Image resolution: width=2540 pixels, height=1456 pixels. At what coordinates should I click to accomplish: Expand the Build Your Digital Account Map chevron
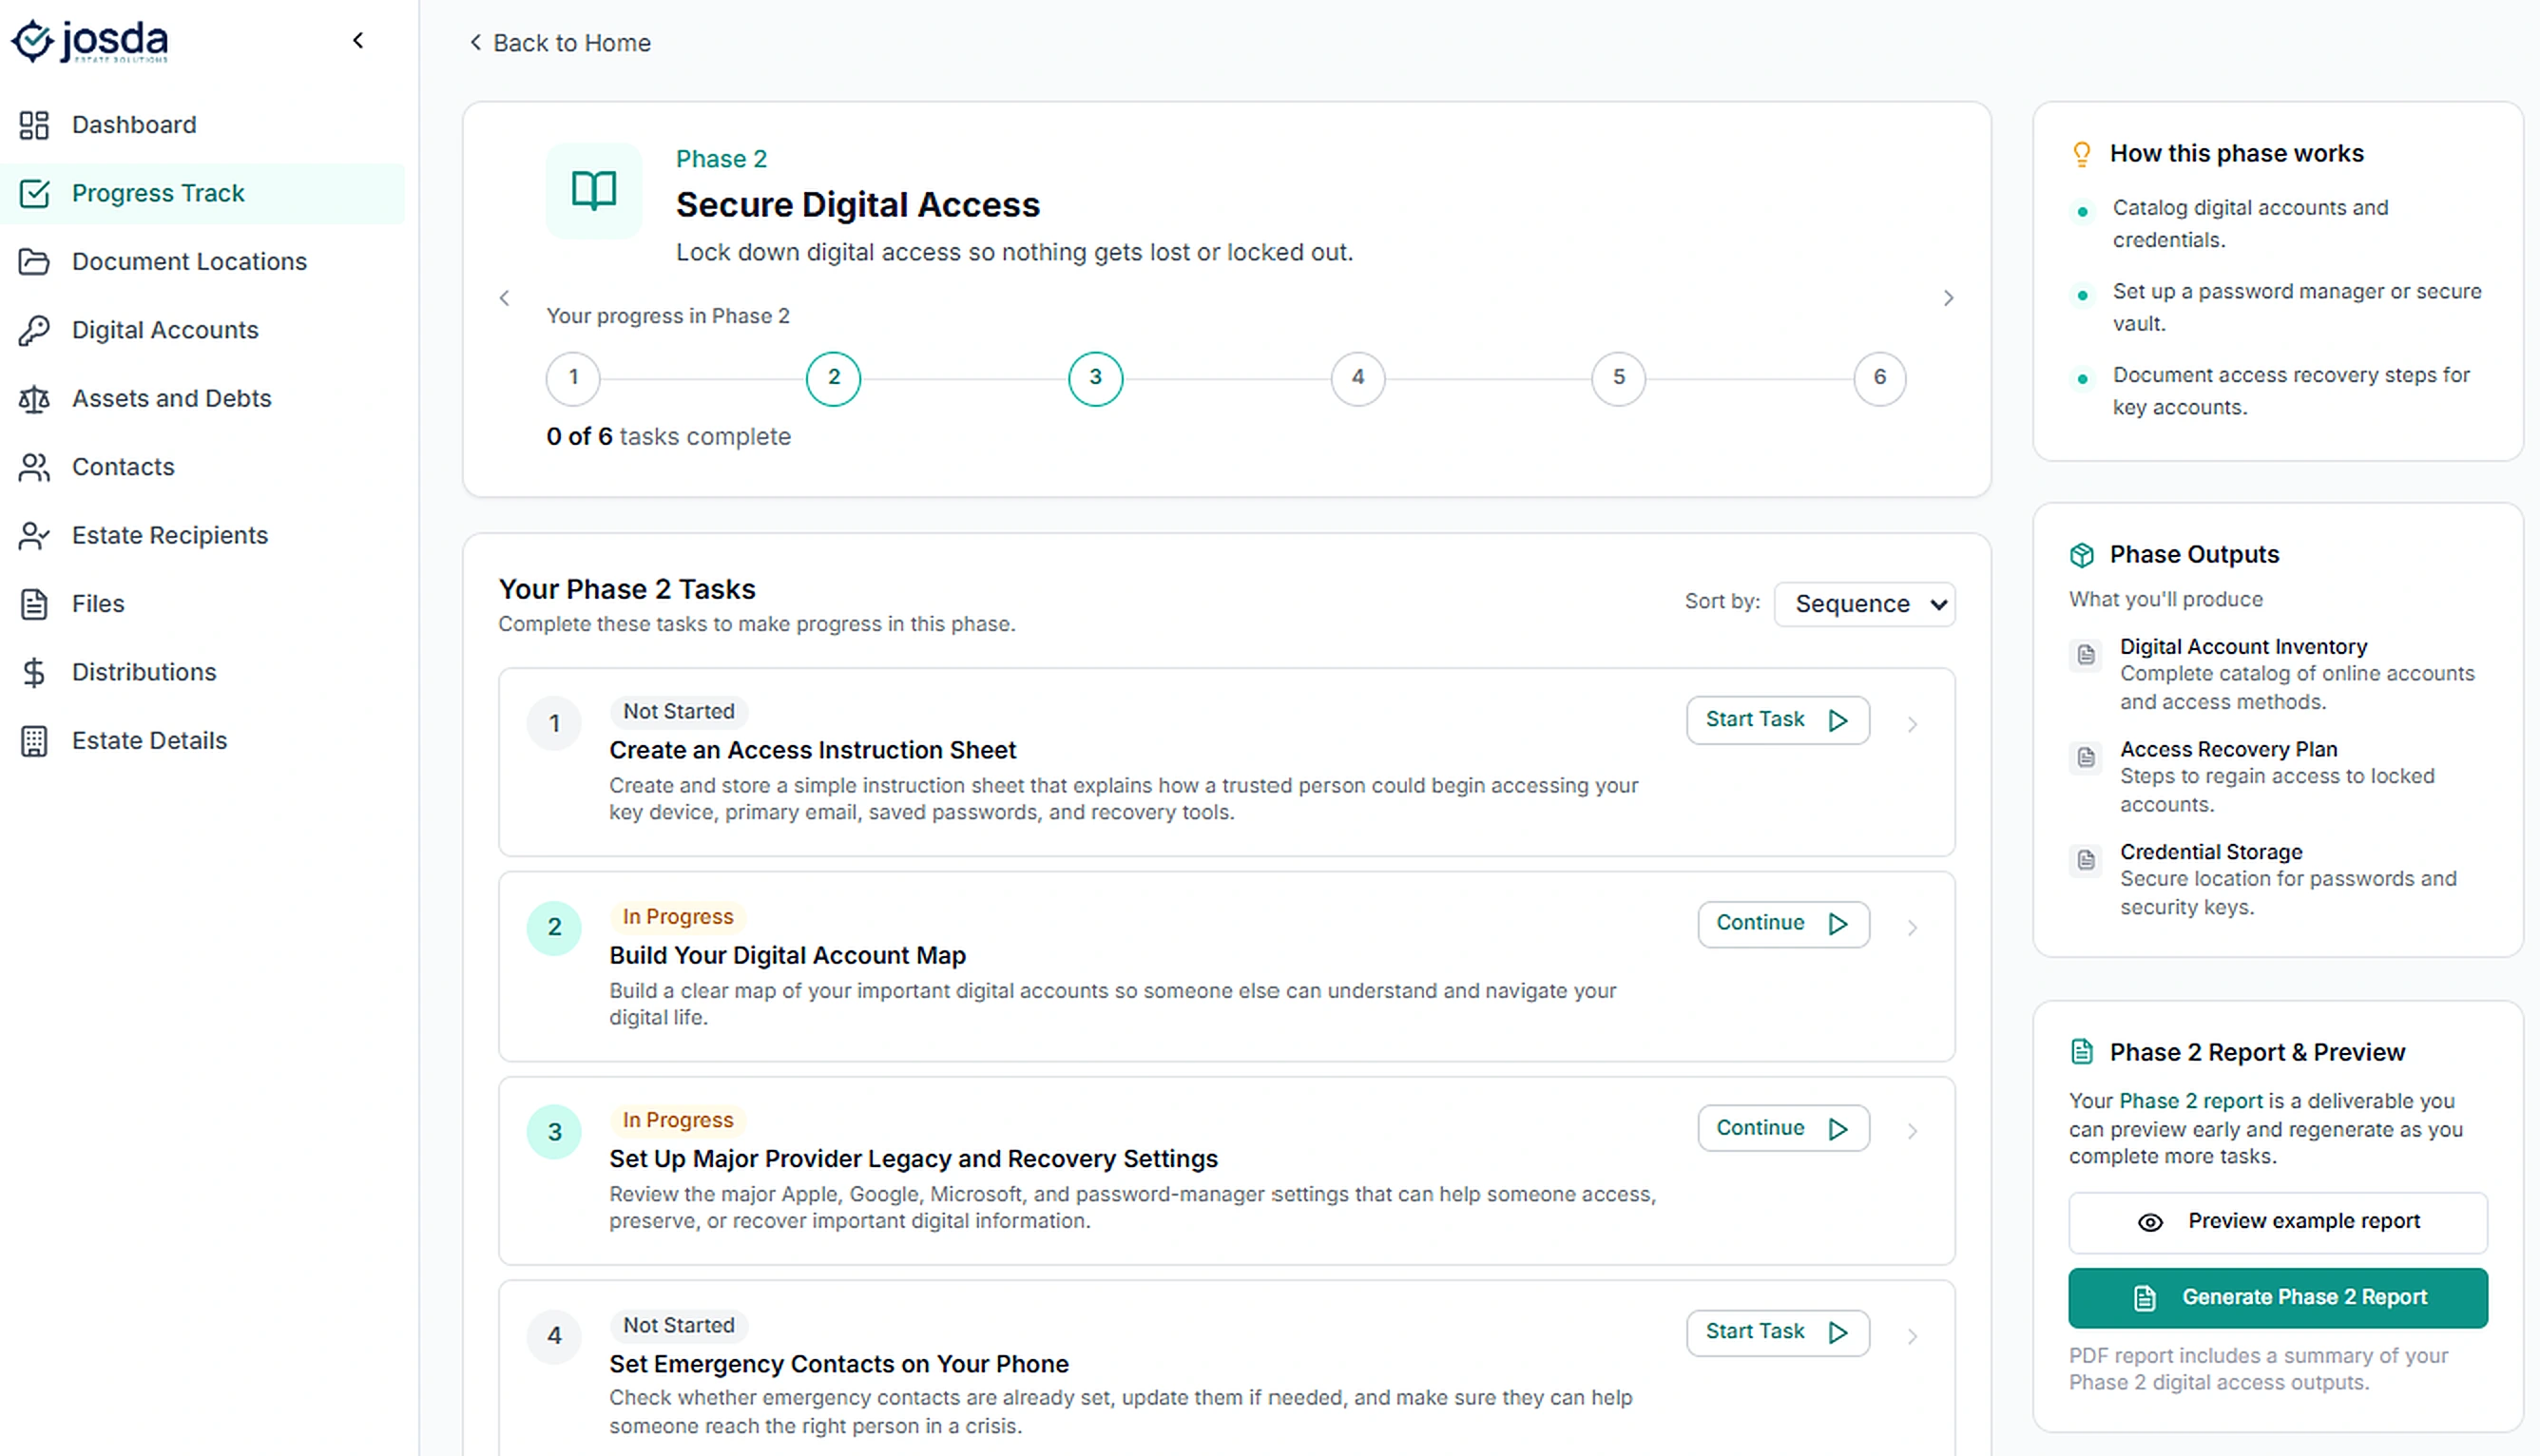pyautogui.click(x=1912, y=928)
